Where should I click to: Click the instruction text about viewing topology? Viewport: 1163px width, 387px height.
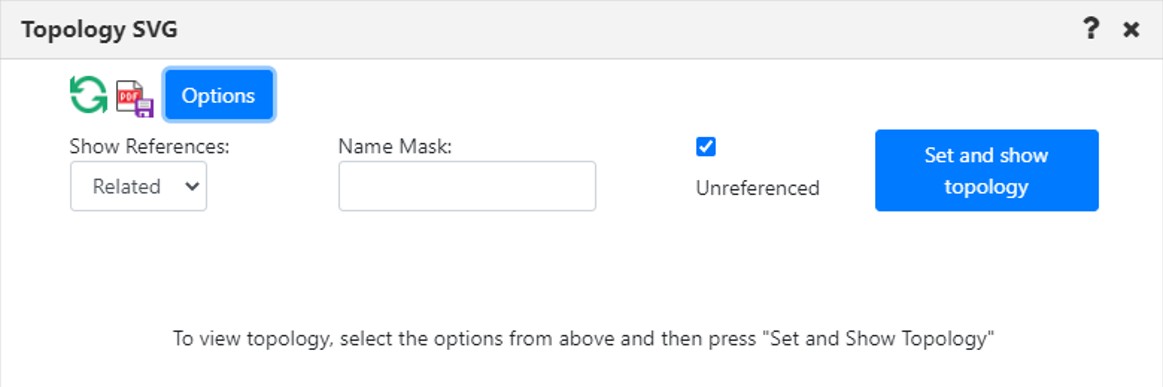coord(583,339)
